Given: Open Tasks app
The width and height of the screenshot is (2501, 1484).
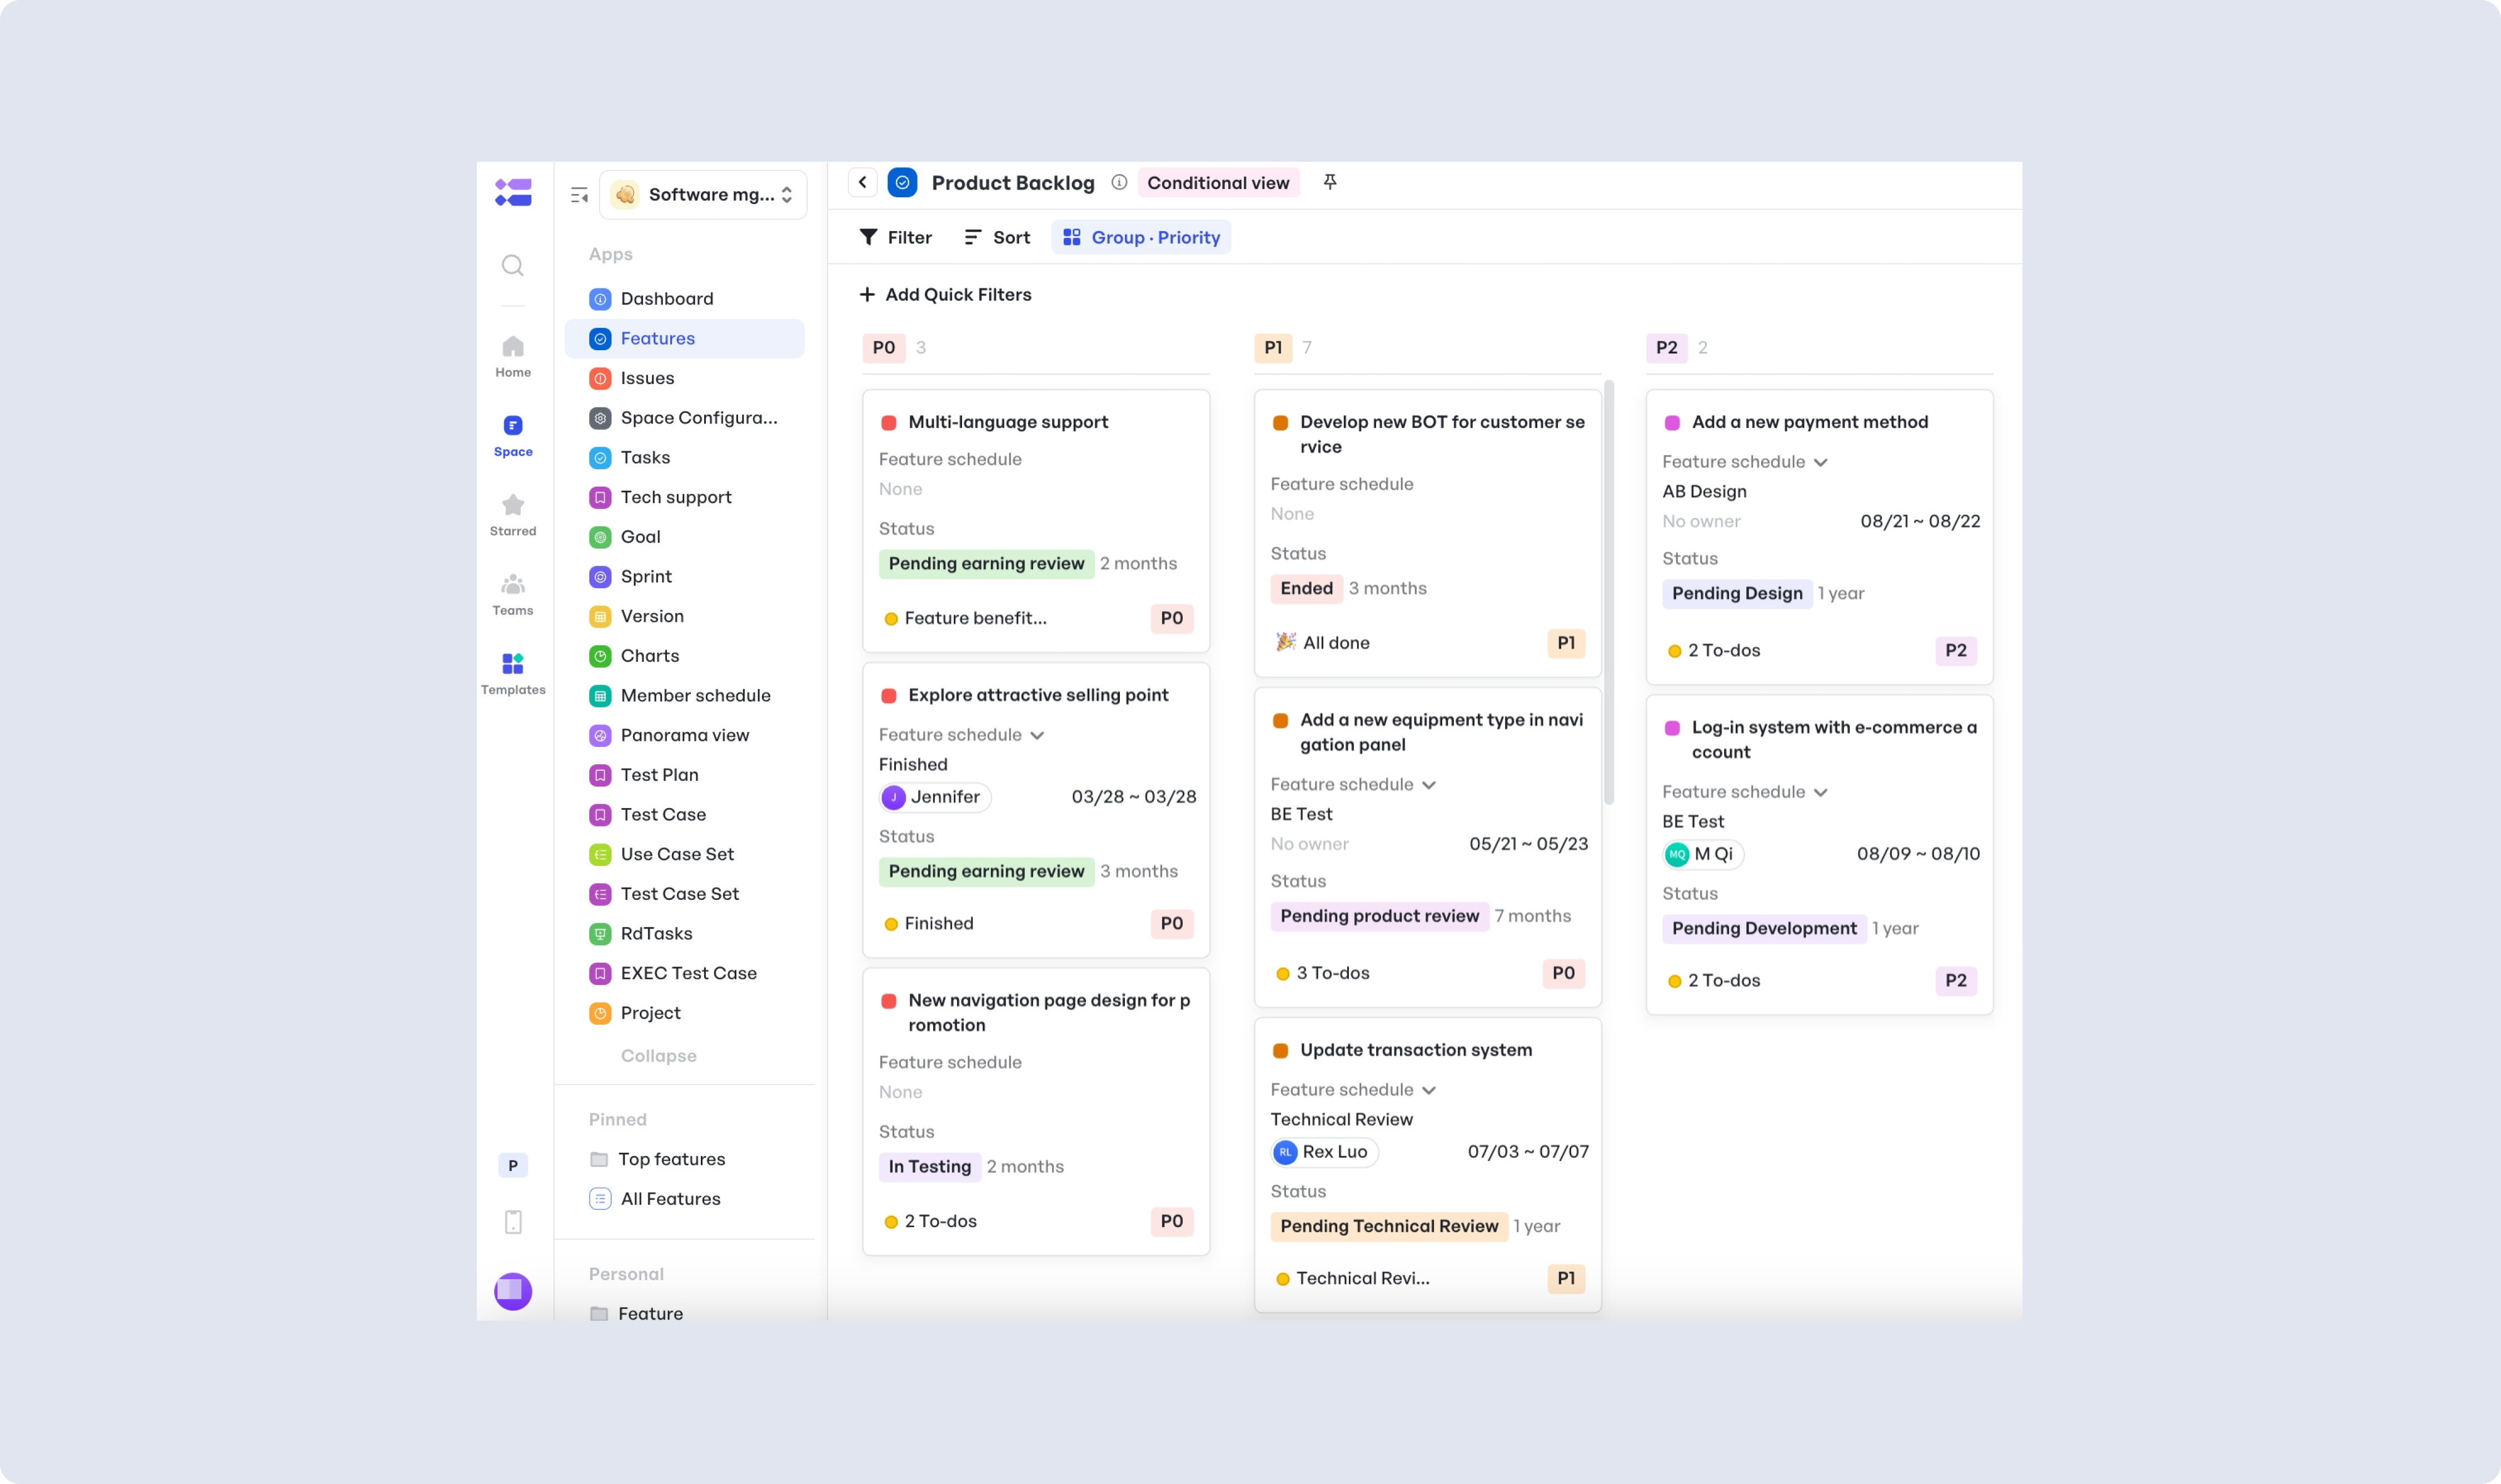Looking at the screenshot, I should [684, 457].
